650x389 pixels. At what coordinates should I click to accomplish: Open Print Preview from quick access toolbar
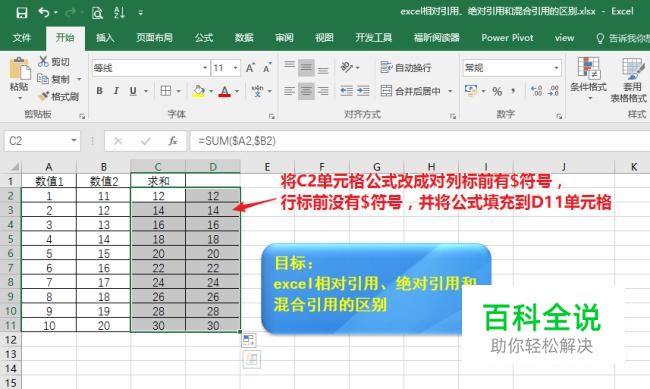pos(97,13)
